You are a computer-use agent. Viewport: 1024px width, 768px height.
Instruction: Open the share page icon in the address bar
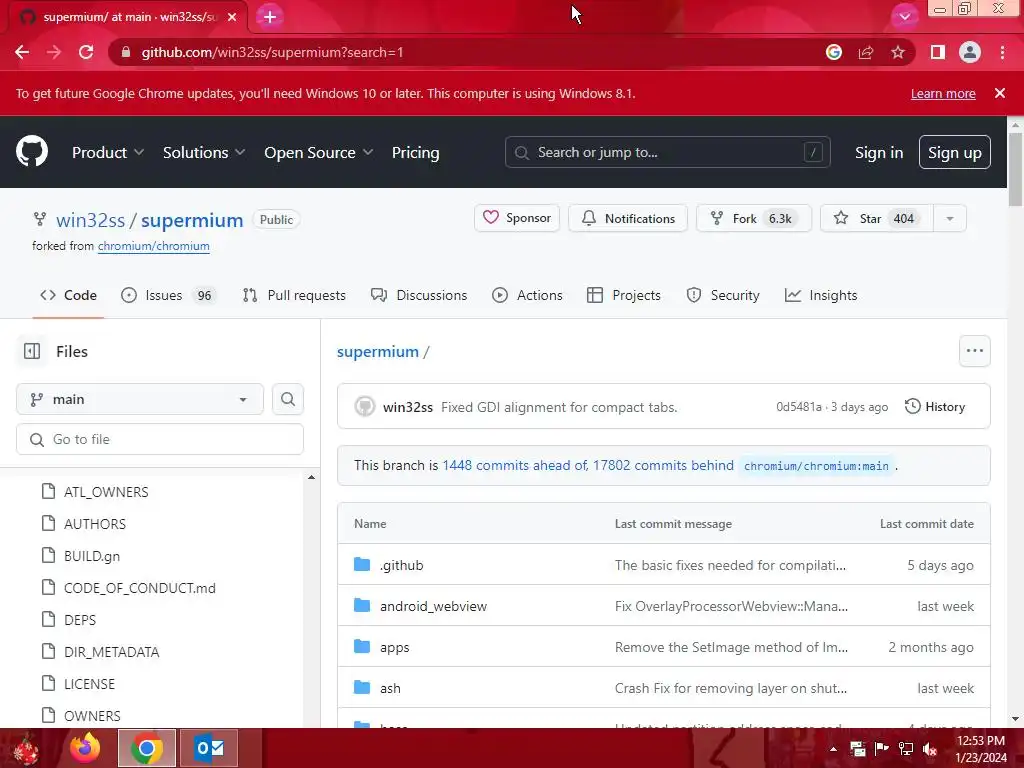[x=866, y=52]
